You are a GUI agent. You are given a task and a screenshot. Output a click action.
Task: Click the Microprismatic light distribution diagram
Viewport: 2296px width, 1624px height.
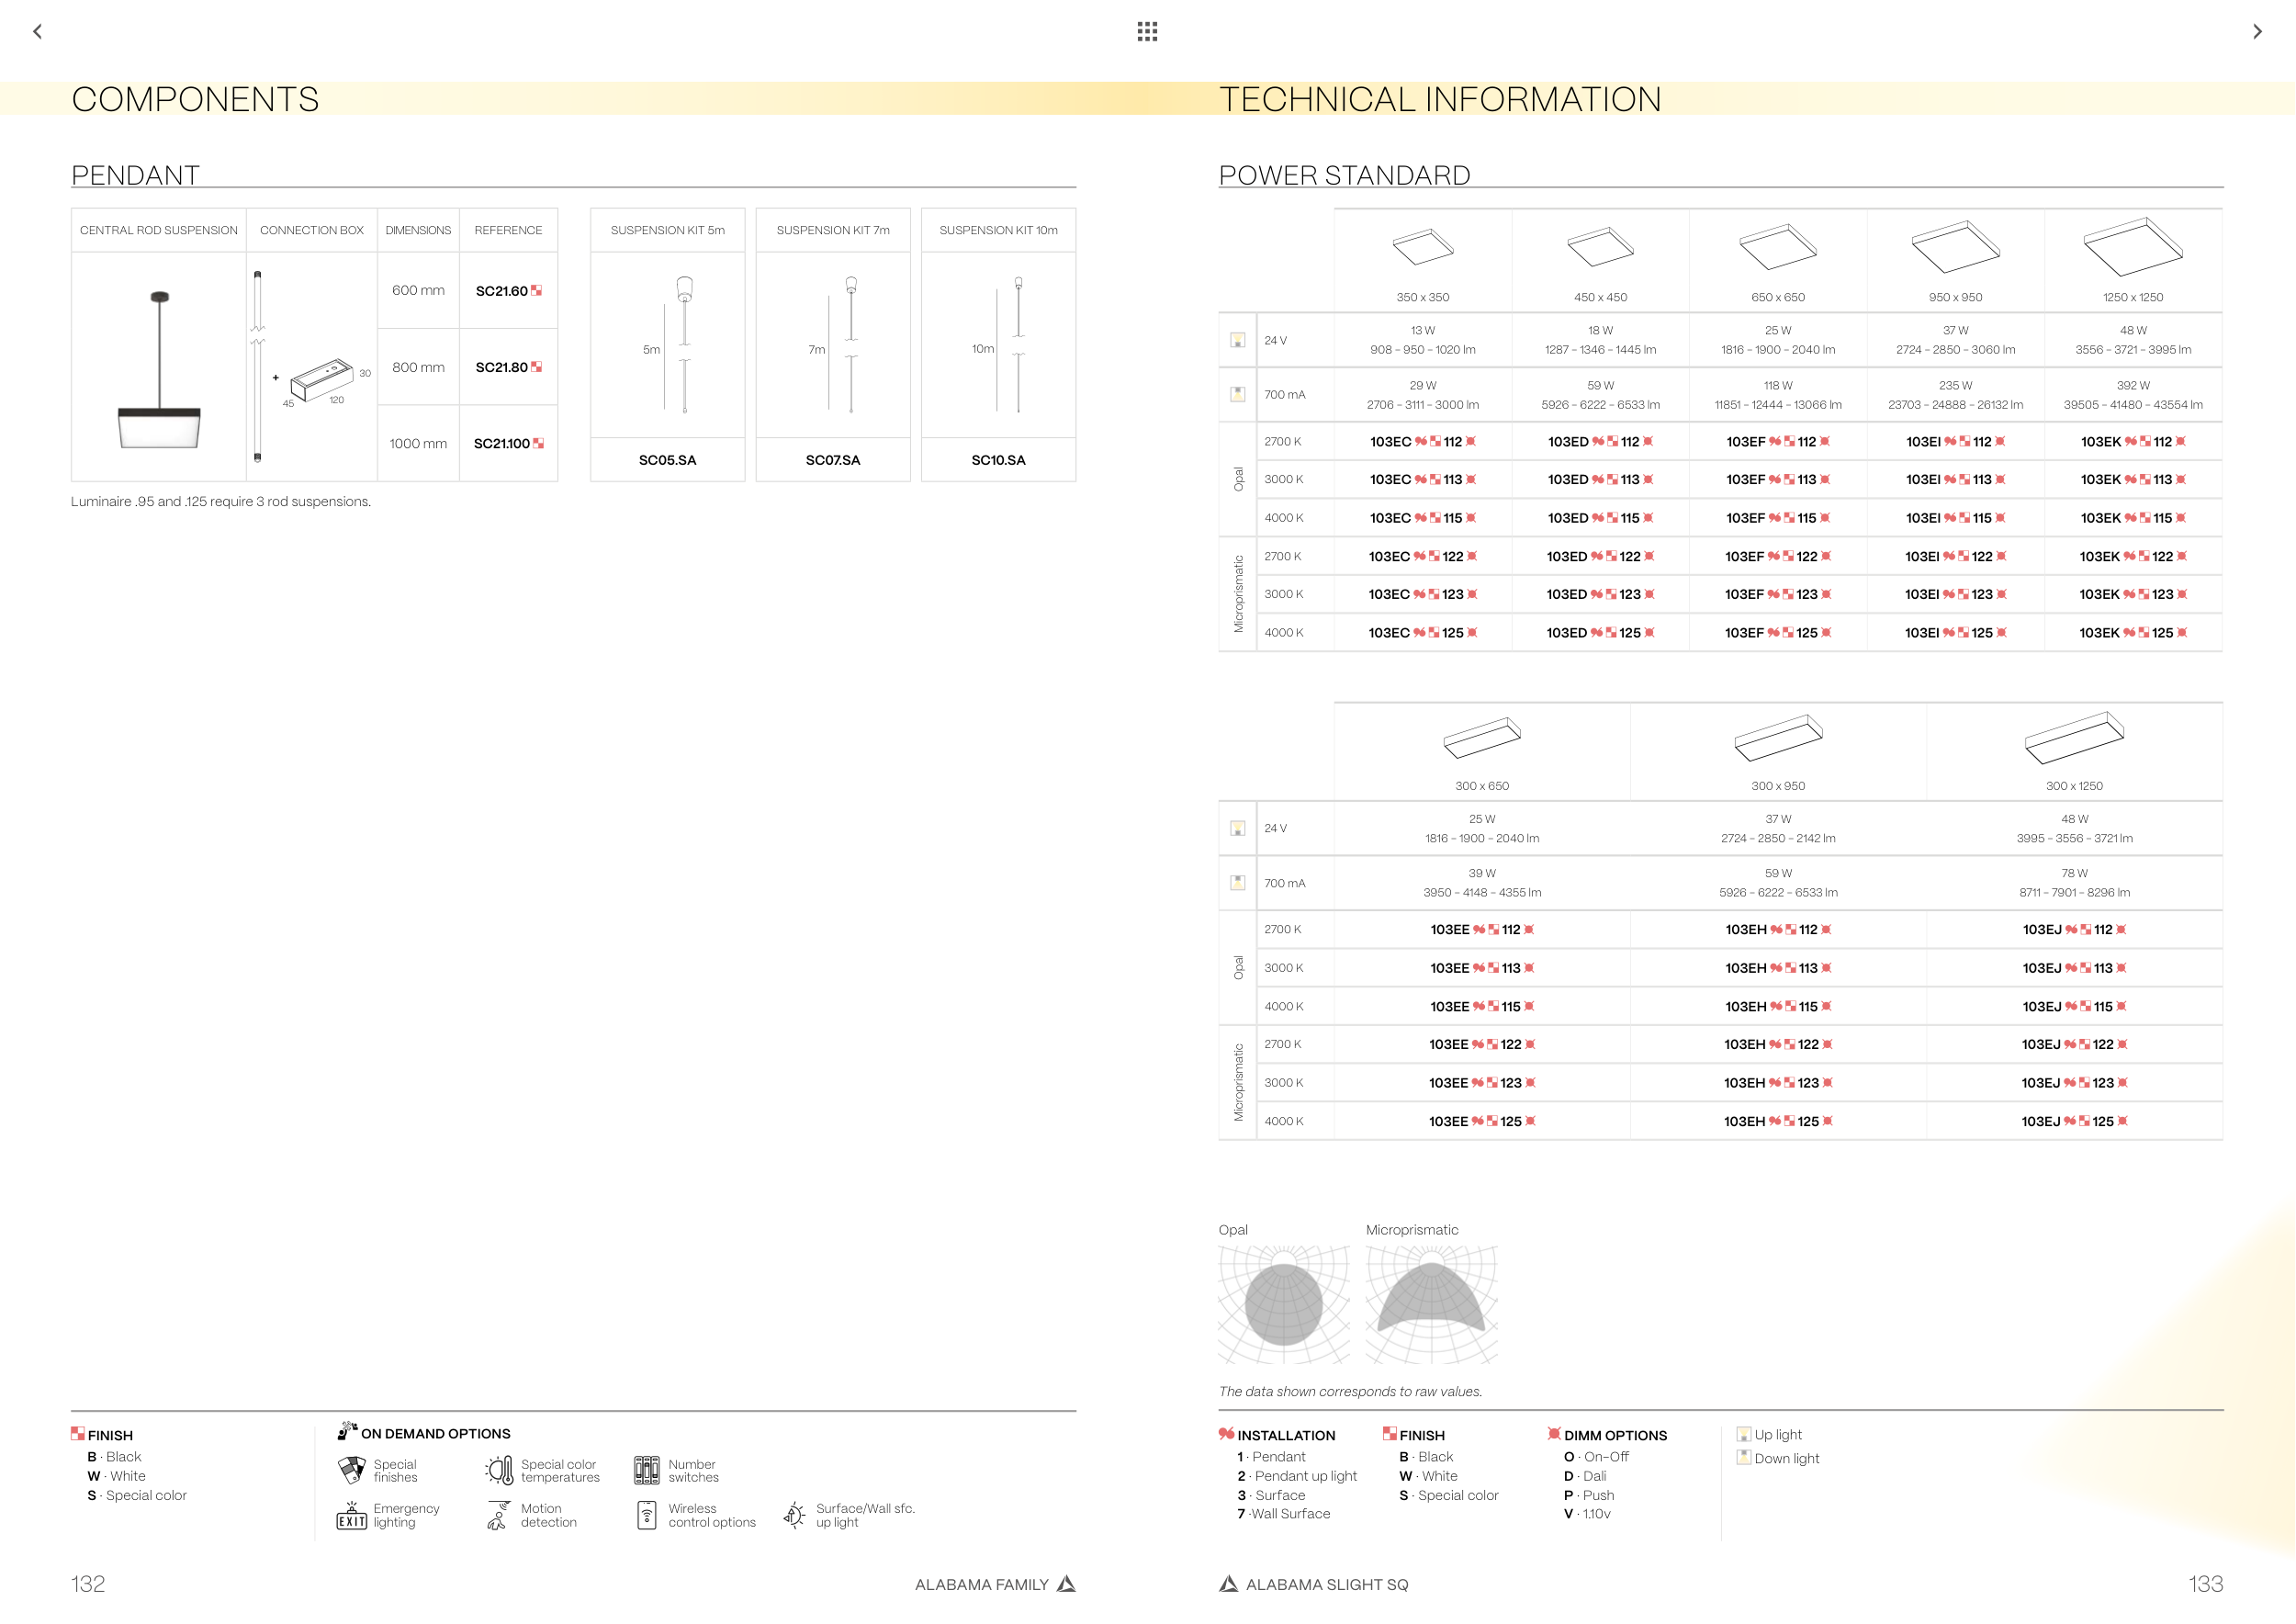[x=1431, y=1304]
